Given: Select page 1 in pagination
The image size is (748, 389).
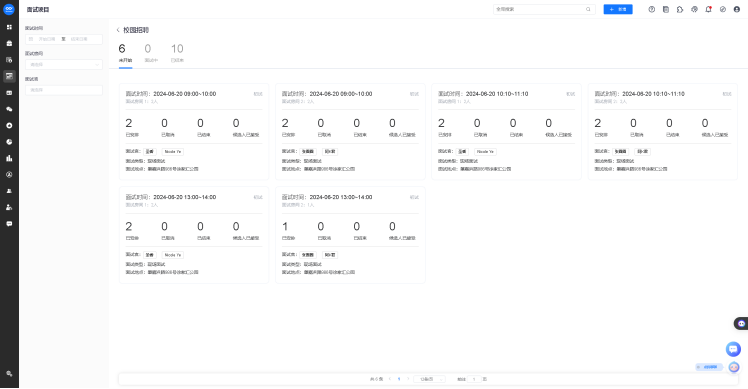Looking at the screenshot, I should (x=399, y=379).
